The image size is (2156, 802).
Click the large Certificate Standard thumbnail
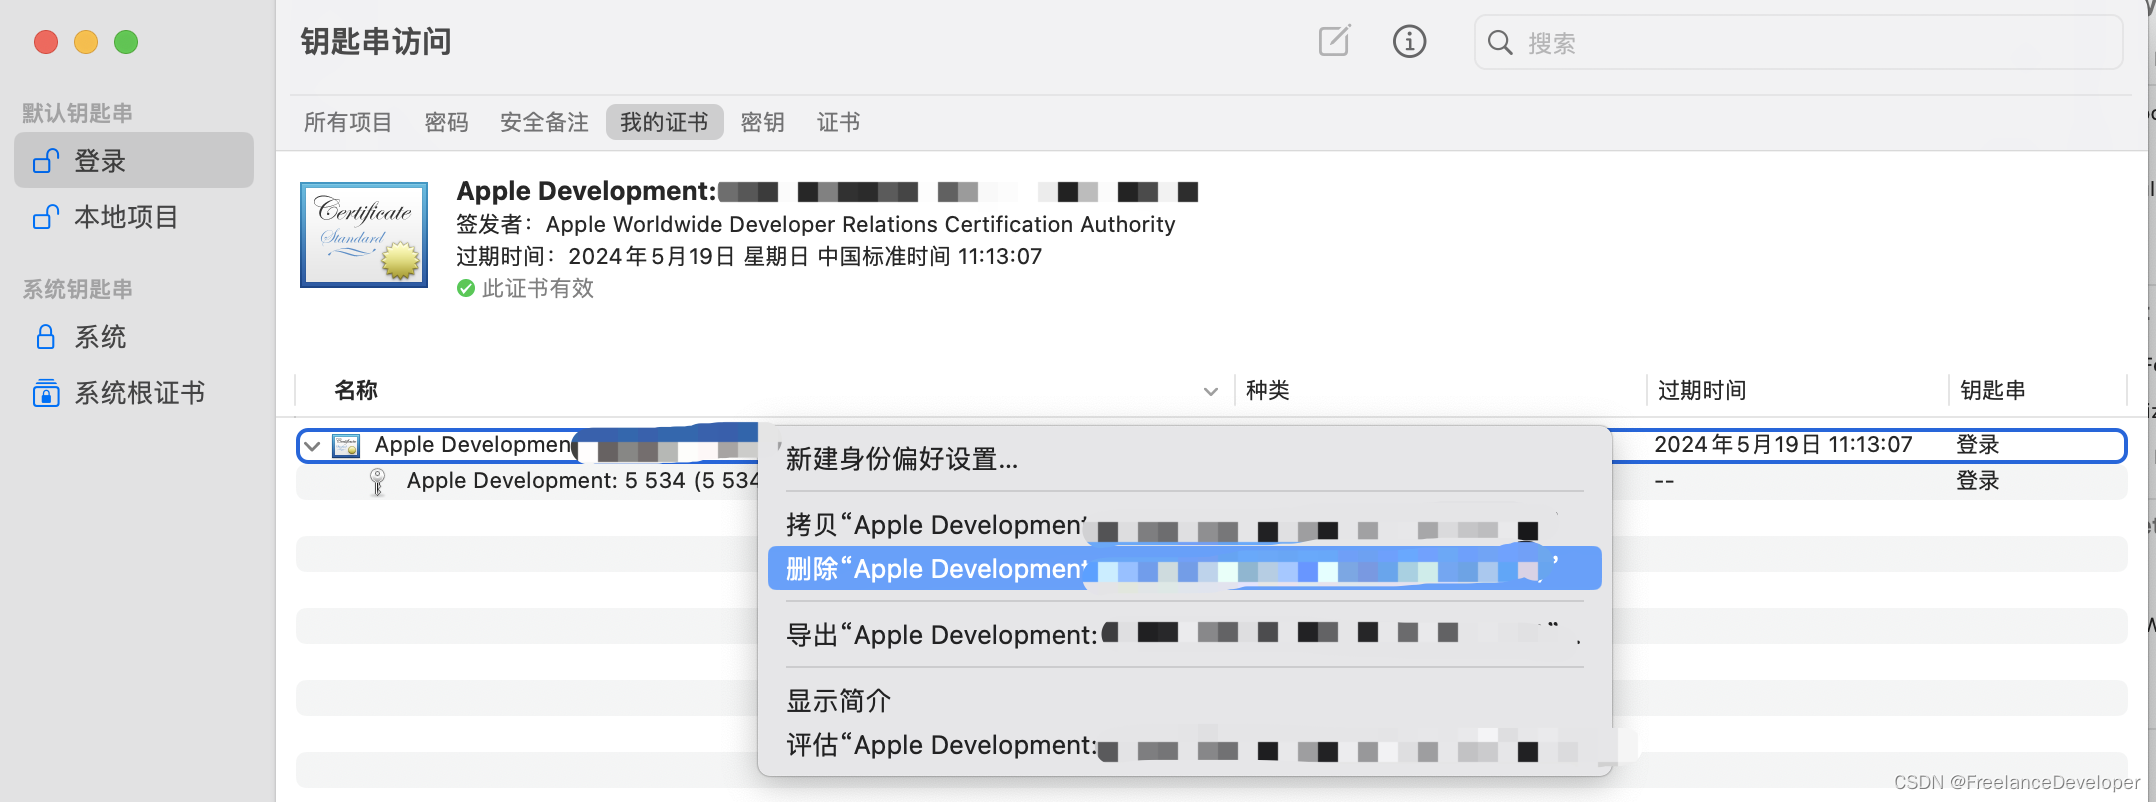coord(364,235)
